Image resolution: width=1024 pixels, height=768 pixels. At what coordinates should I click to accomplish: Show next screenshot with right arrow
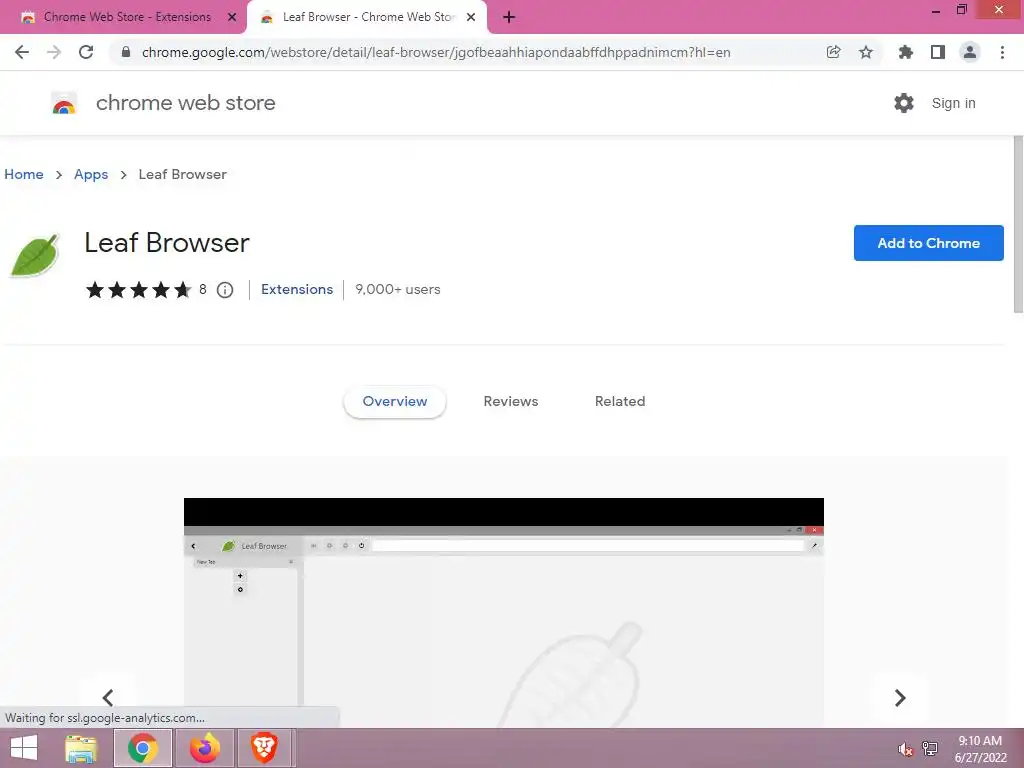[x=900, y=697]
